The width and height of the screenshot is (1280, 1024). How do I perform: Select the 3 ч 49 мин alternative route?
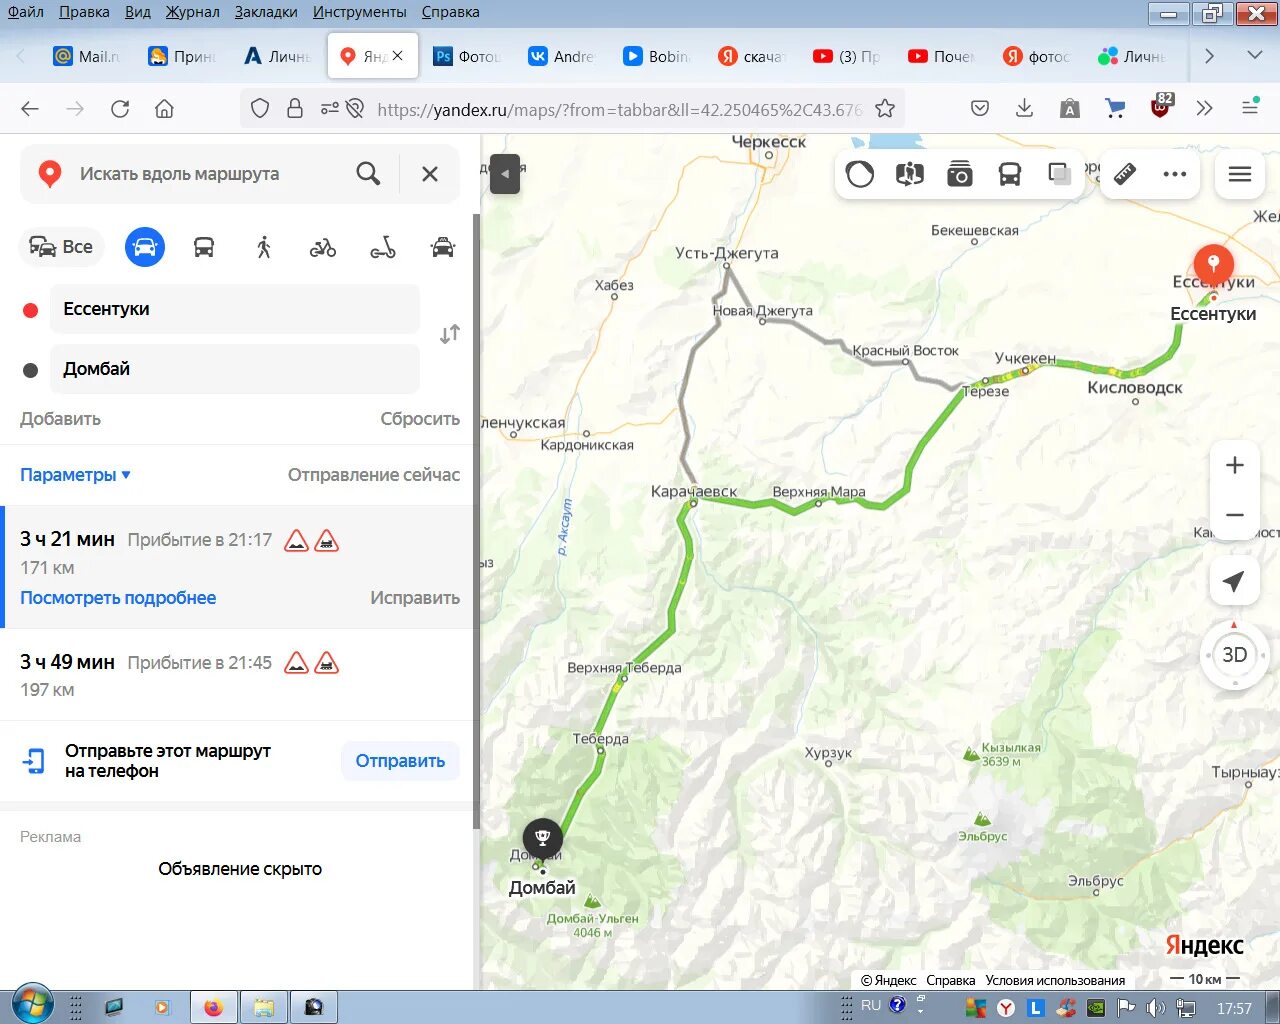pyautogui.click(x=236, y=675)
